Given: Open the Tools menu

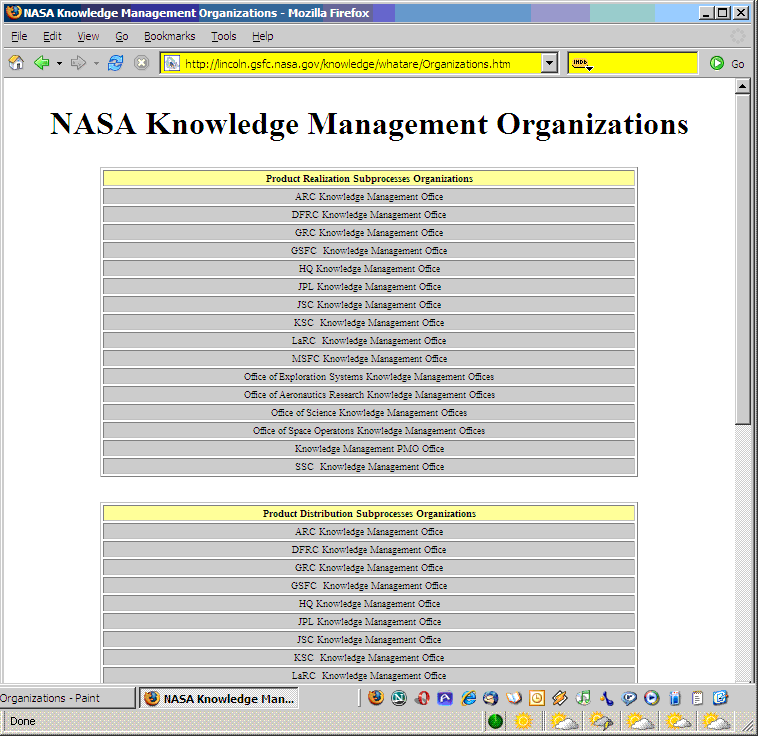Looking at the screenshot, I should point(223,36).
